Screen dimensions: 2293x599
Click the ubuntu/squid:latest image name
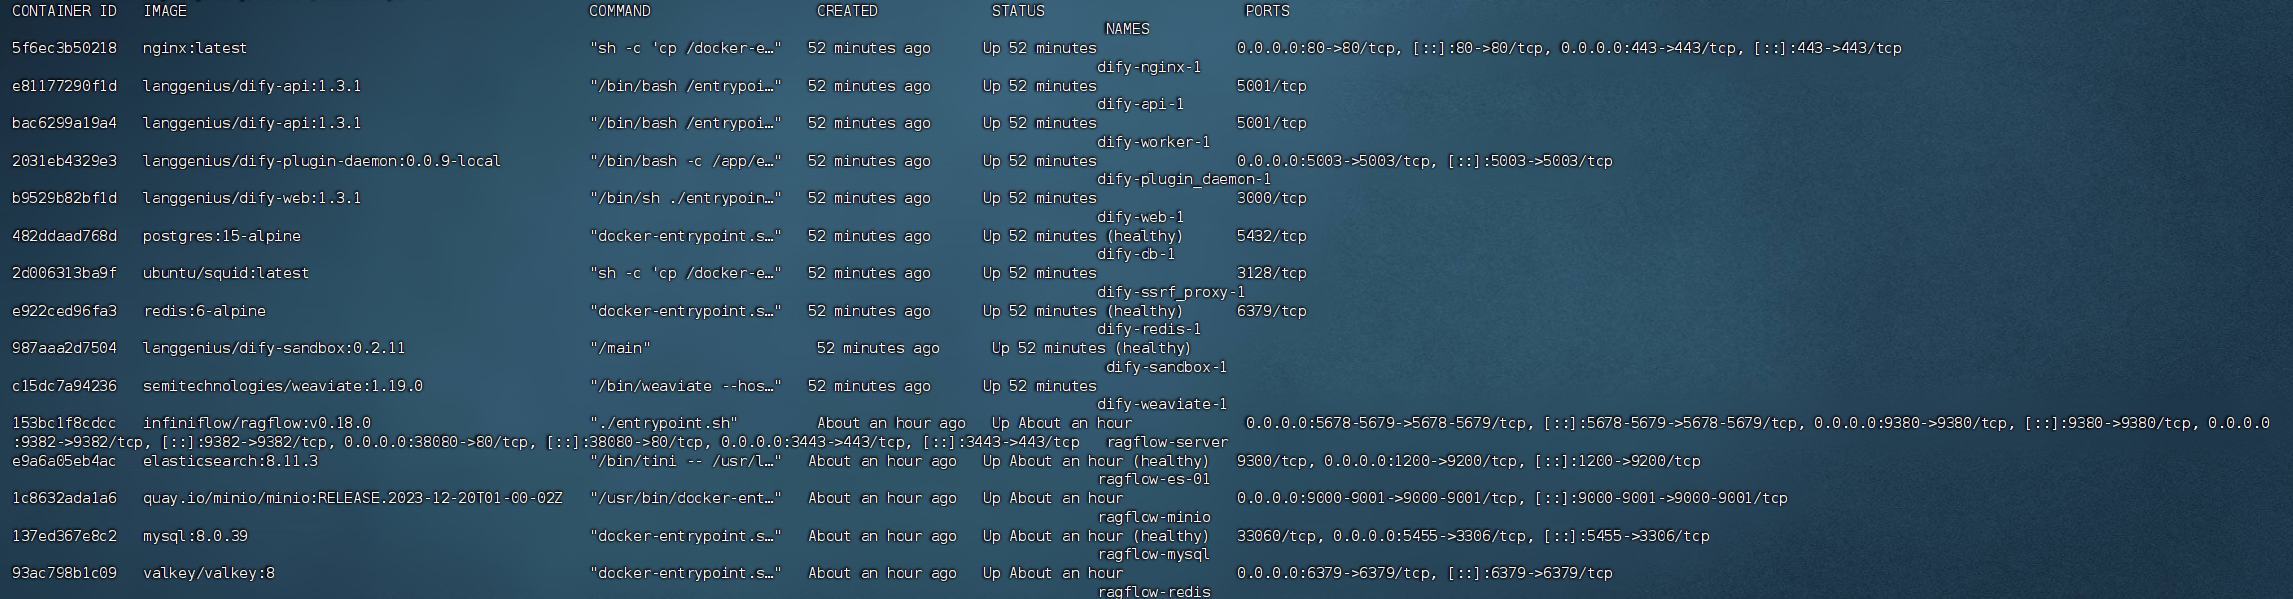point(226,273)
